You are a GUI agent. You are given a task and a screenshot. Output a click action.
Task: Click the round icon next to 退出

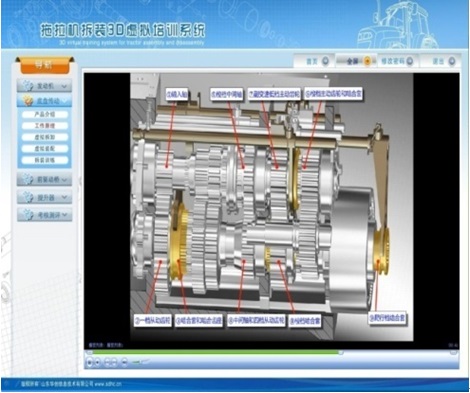coord(452,61)
